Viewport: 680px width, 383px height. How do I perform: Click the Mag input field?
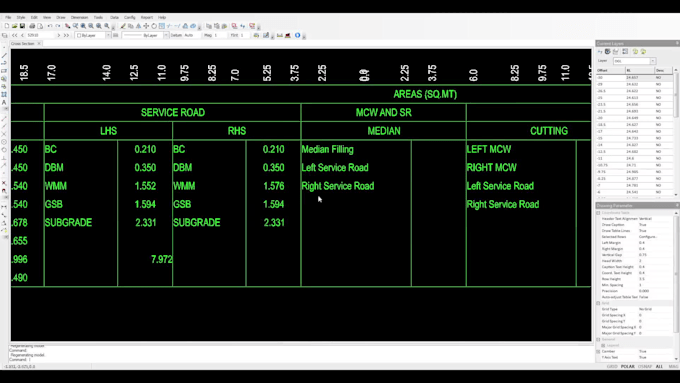[x=220, y=35]
